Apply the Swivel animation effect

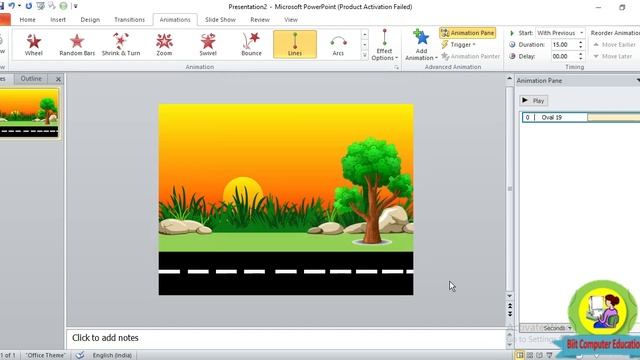pos(208,44)
